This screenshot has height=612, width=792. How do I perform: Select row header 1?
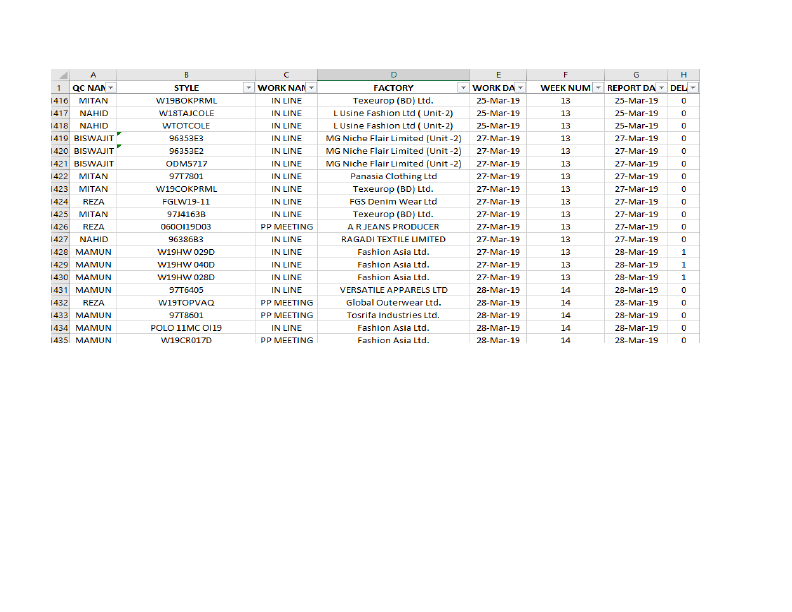coord(60,88)
